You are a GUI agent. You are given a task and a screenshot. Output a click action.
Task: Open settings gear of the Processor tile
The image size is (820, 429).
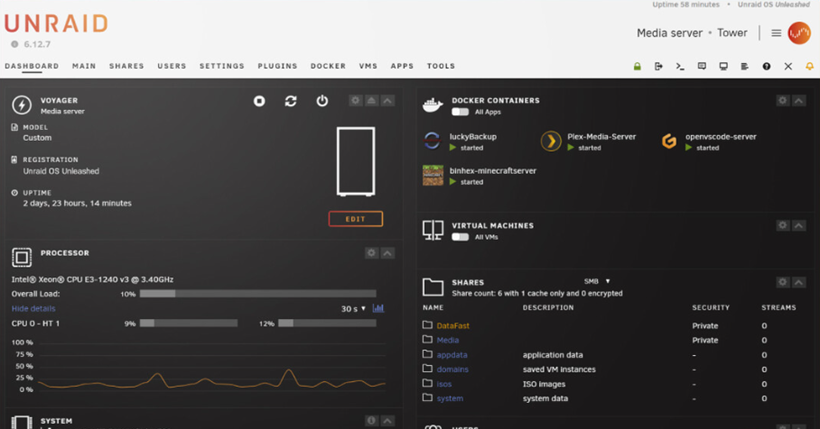[x=371, y=253]
